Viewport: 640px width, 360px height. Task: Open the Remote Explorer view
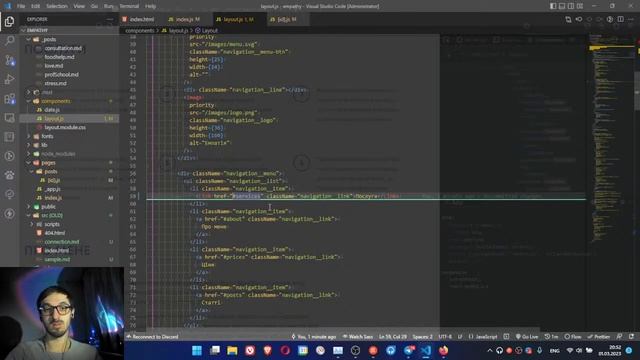(x=9, y=118)
